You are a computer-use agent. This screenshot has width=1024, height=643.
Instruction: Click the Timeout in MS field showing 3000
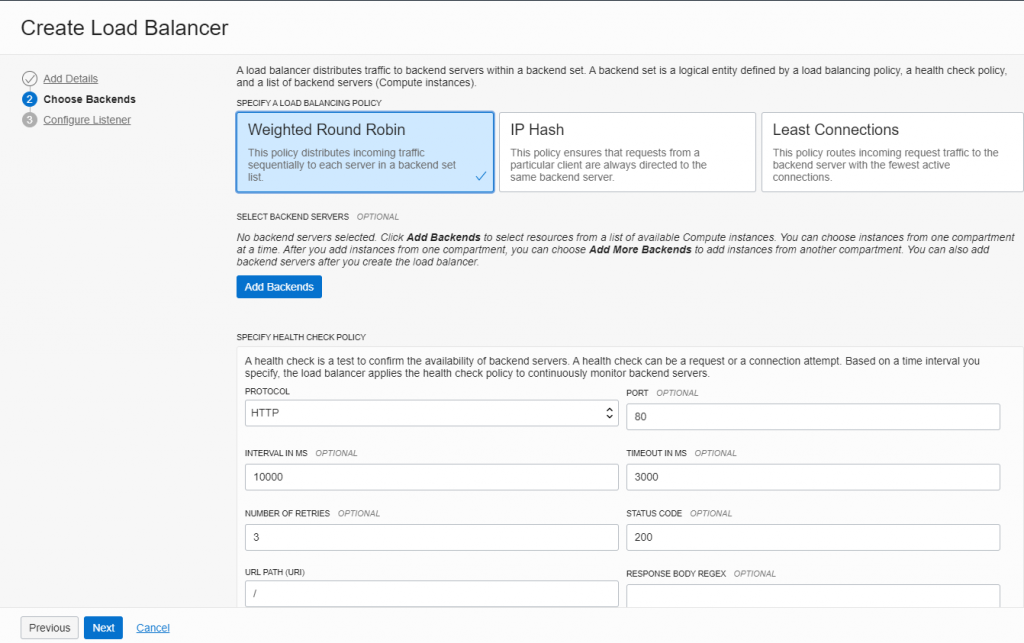[813, 477]
